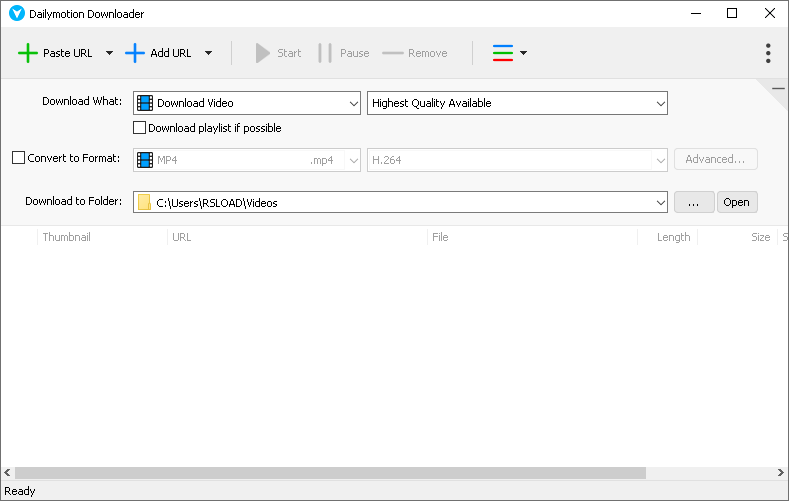Click the File column header
This screenshot has height=501, width=789.
[x=532, y=237]
